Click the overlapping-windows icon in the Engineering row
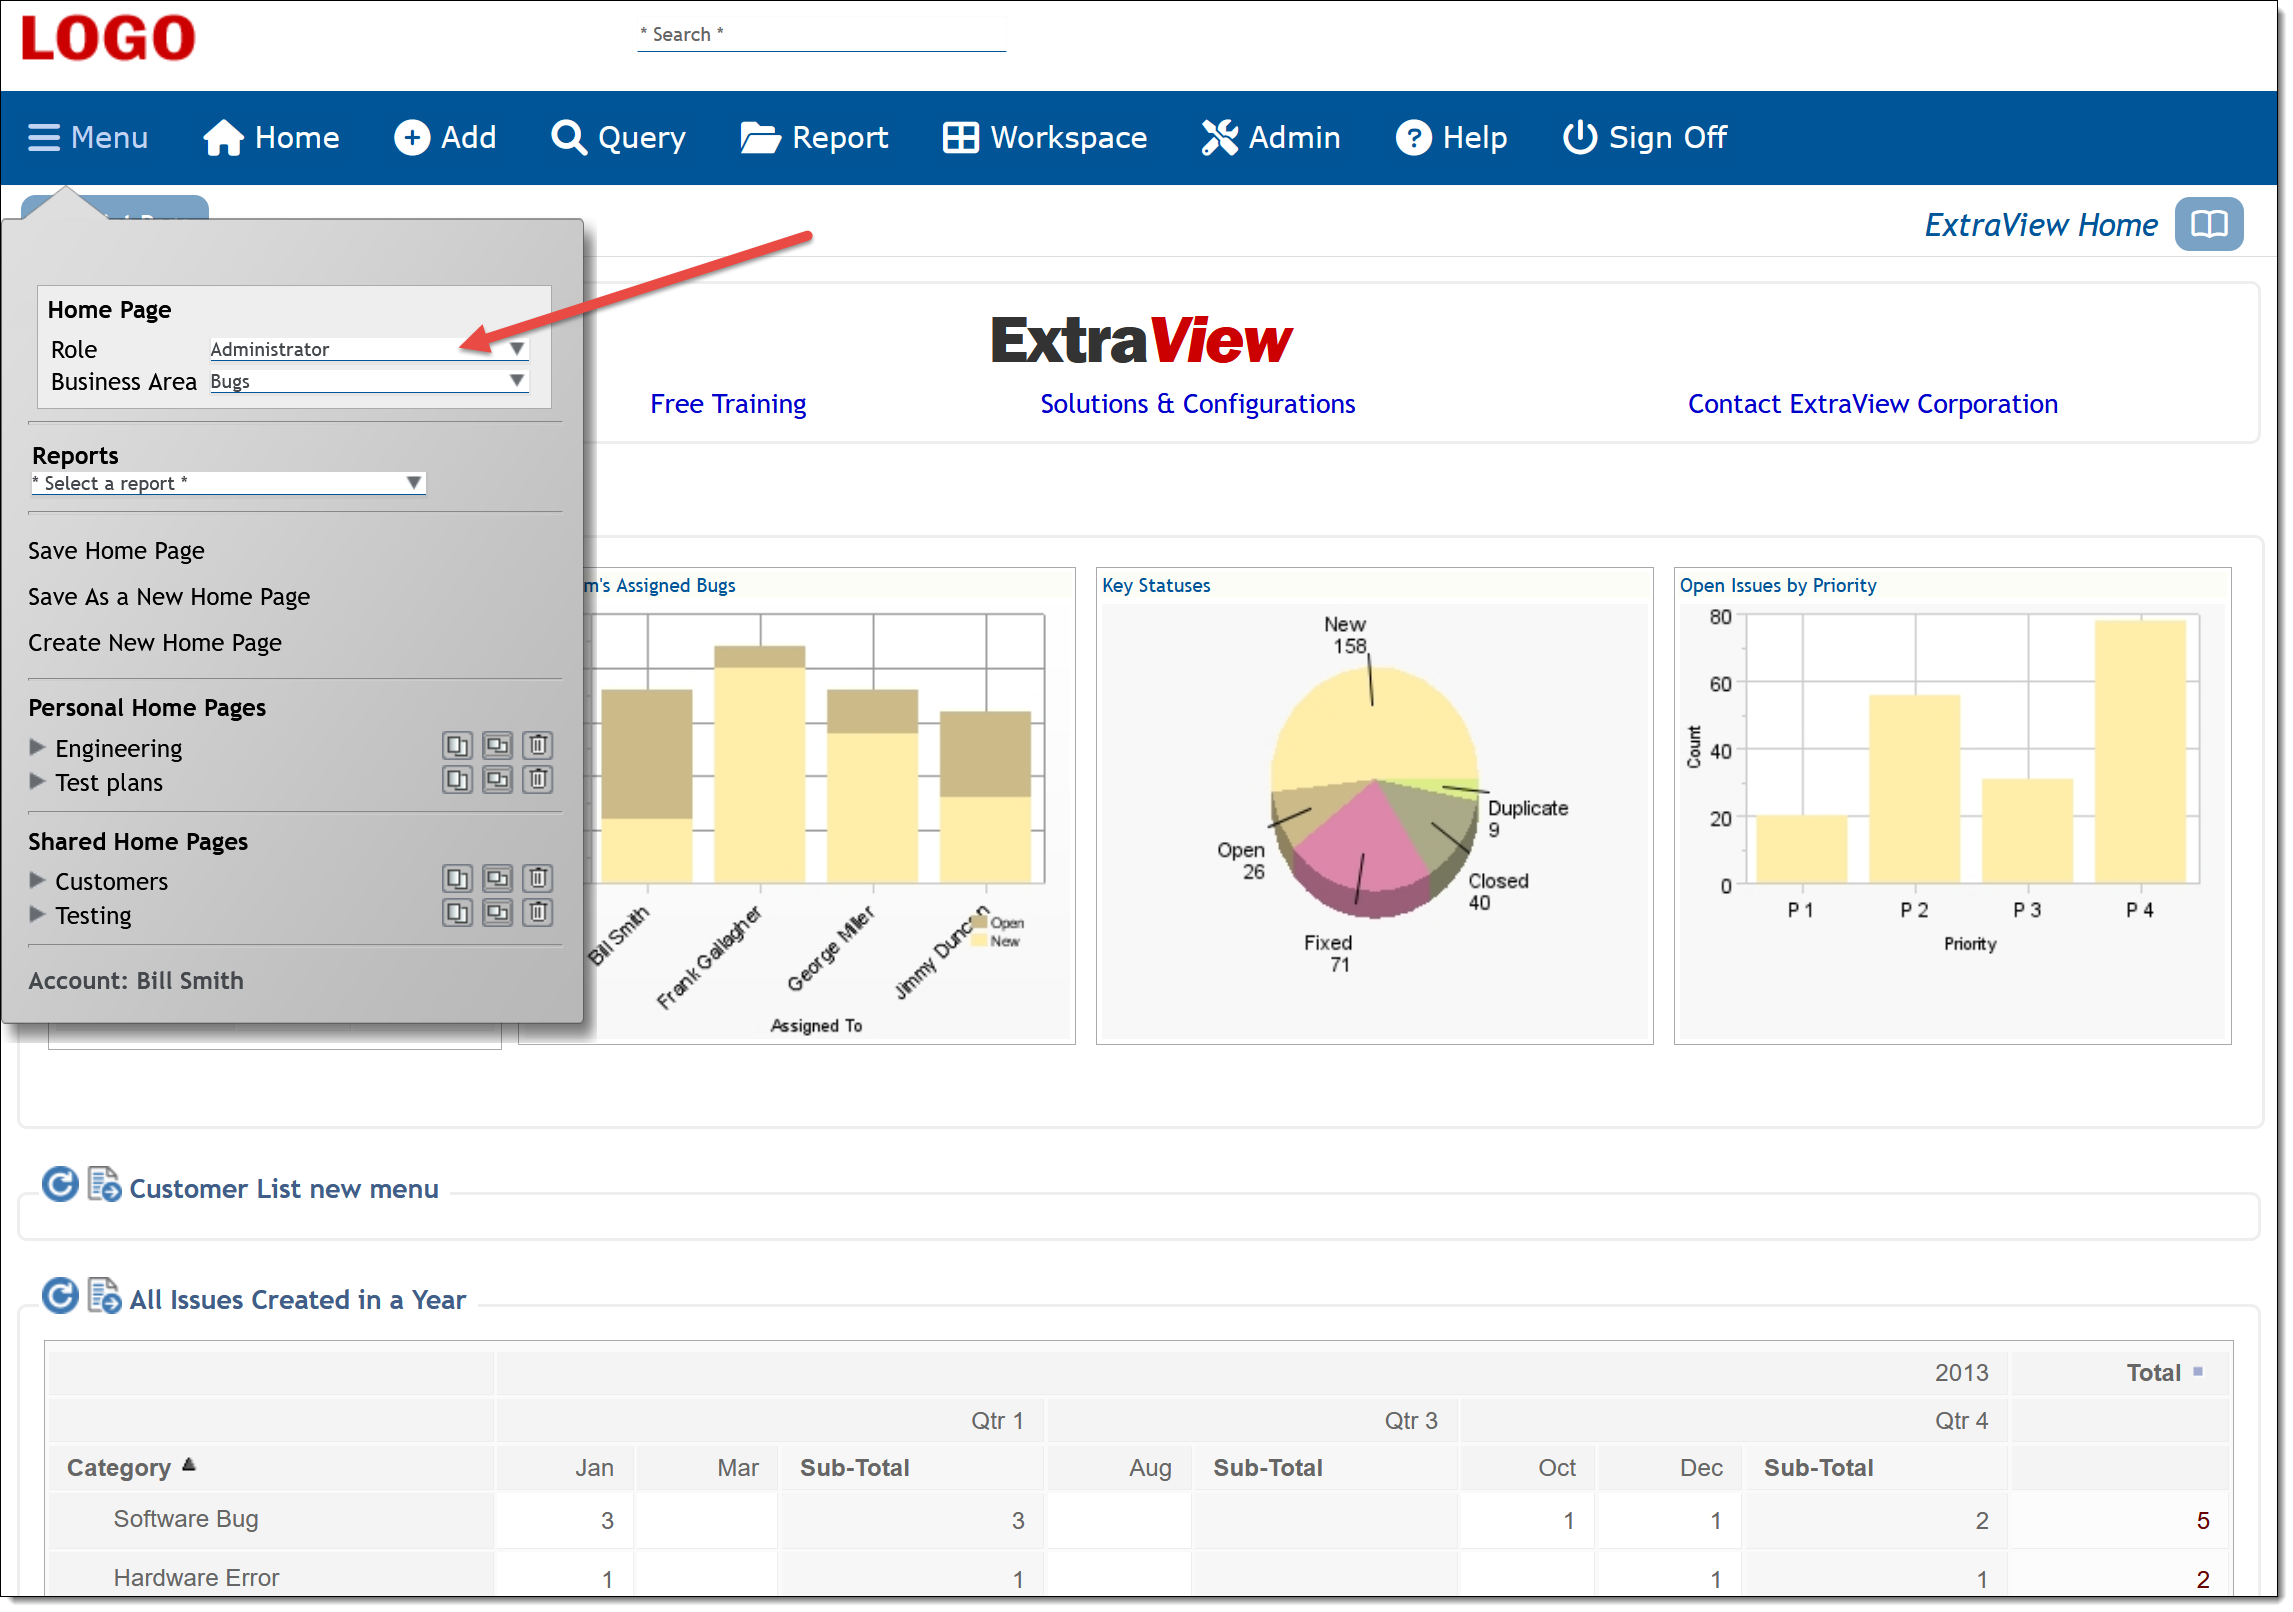Image resolution: width=2293 pixels, height=1612 pixels. pos(497,746)
